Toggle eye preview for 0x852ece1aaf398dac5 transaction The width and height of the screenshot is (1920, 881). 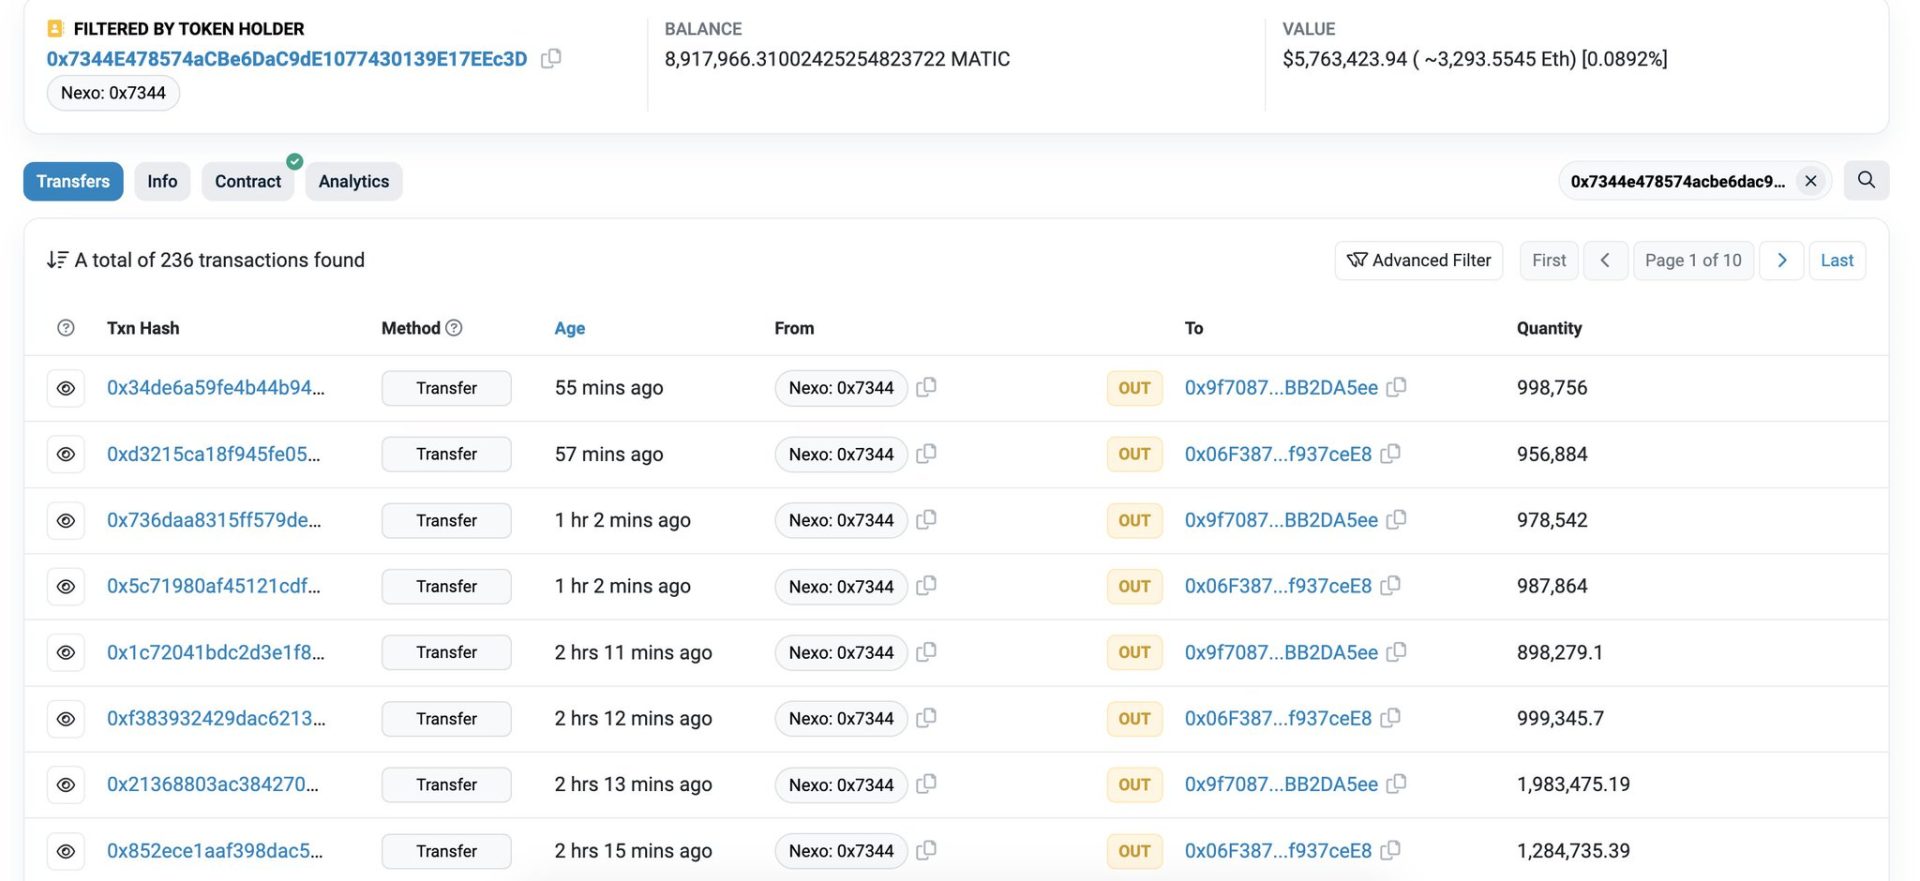point(66,851)
